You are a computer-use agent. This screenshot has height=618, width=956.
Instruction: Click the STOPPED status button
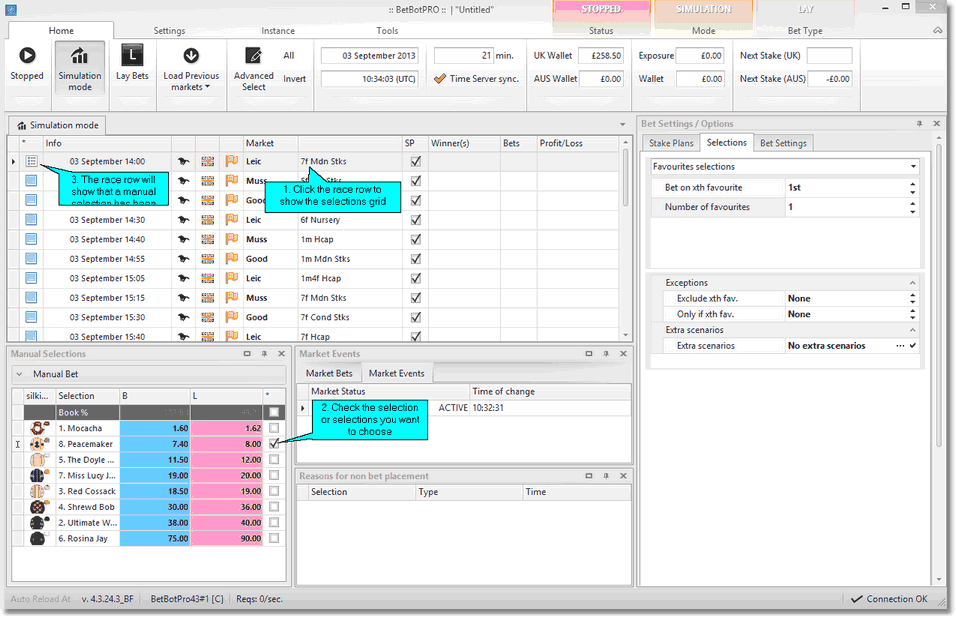pyautogui.click(x=601, y=10)
